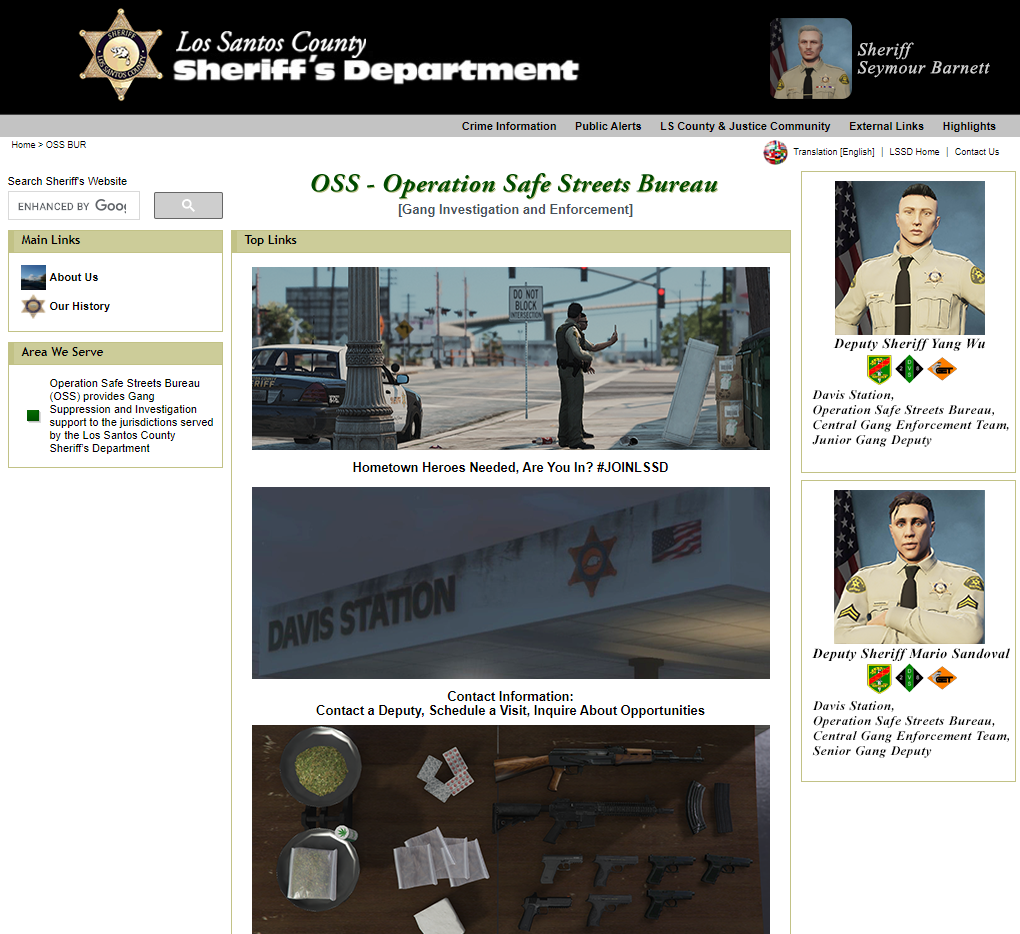1020x934 pixels.
Task: Click the Gang Investigation and Enforcement subtitle
Action: pos(515,209)
